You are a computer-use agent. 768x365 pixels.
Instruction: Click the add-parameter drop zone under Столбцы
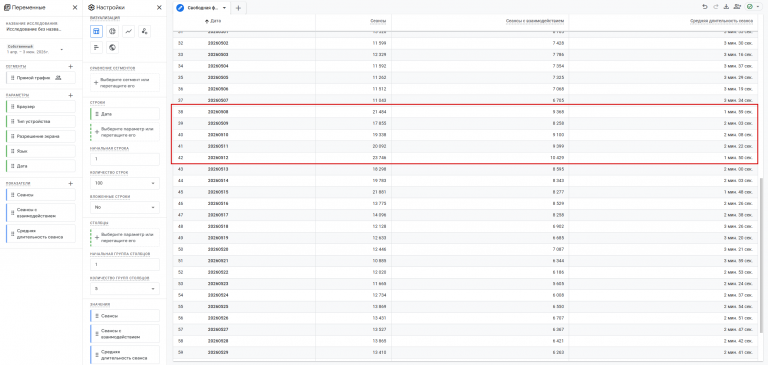(124, 237)
